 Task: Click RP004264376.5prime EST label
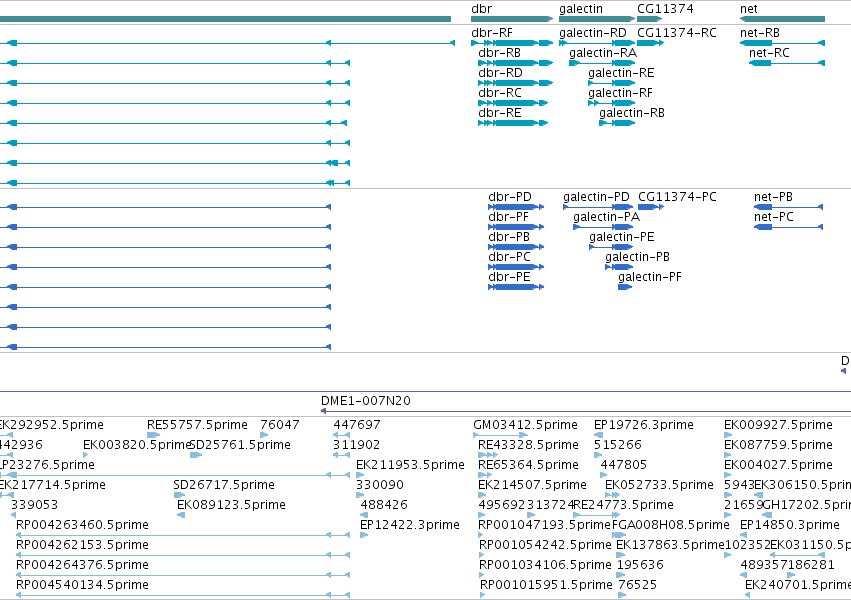(82, 565)
